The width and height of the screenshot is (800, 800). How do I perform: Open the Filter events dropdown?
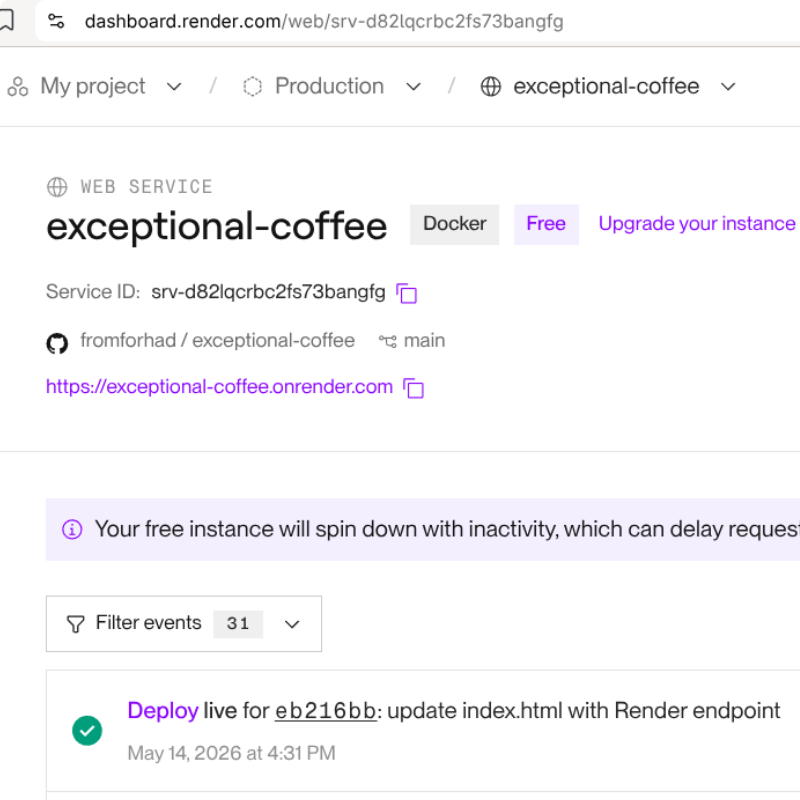[184, 623]
